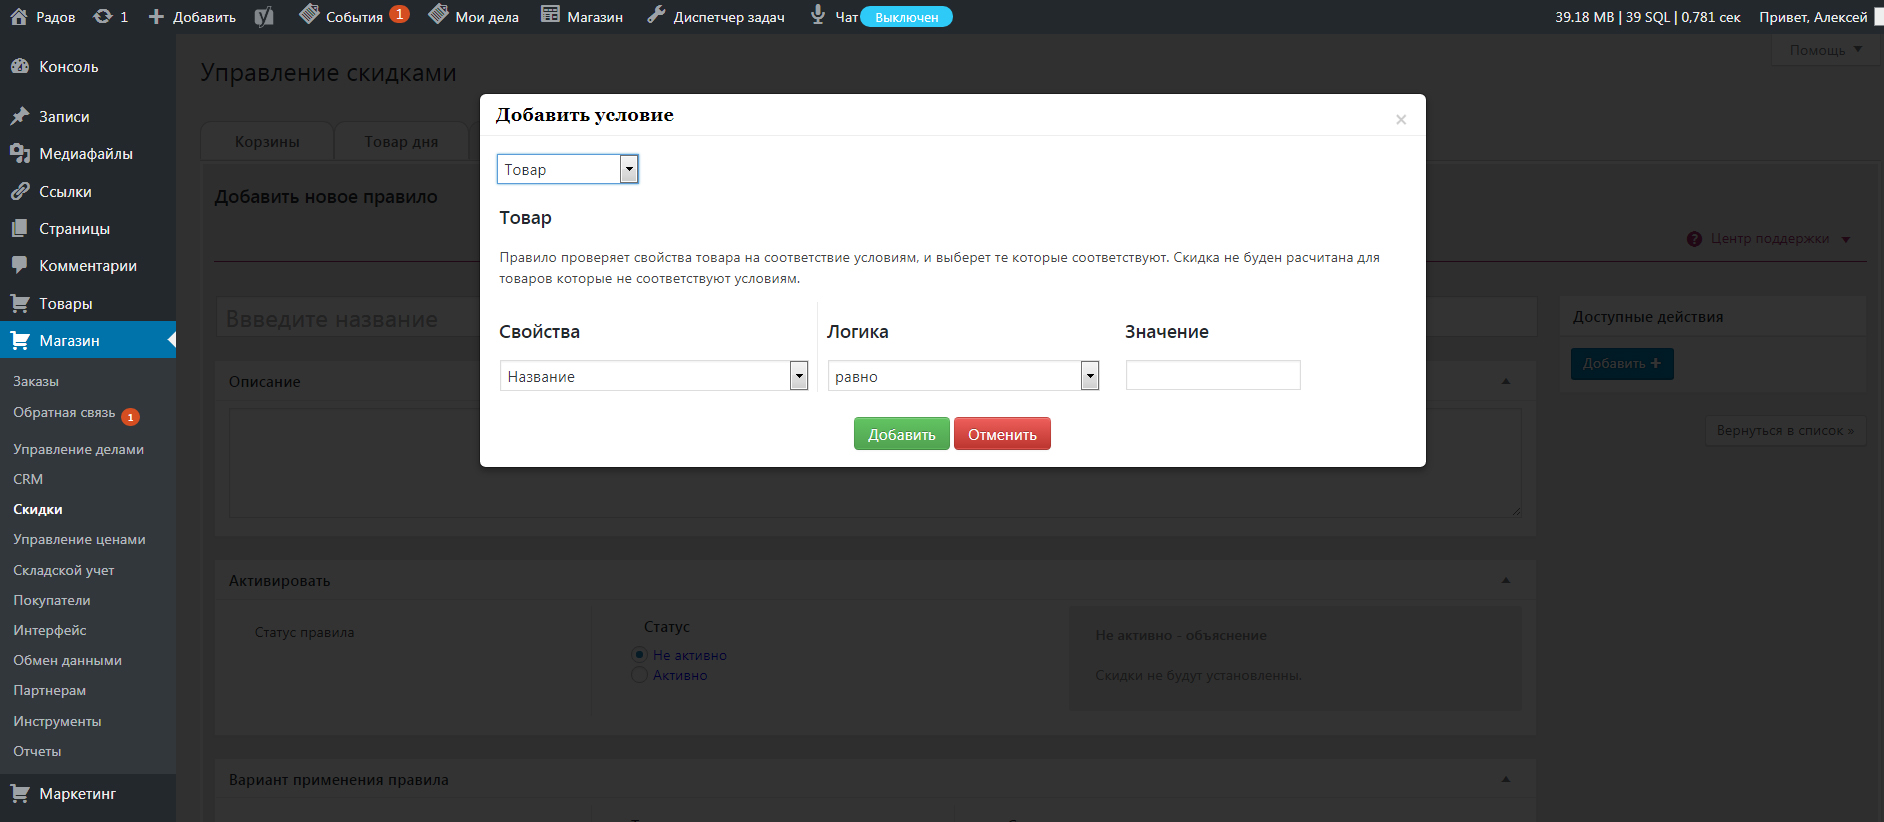Click the Привет, Алексей account link
Viewport: 1884px width, 822px height.
1813,17
